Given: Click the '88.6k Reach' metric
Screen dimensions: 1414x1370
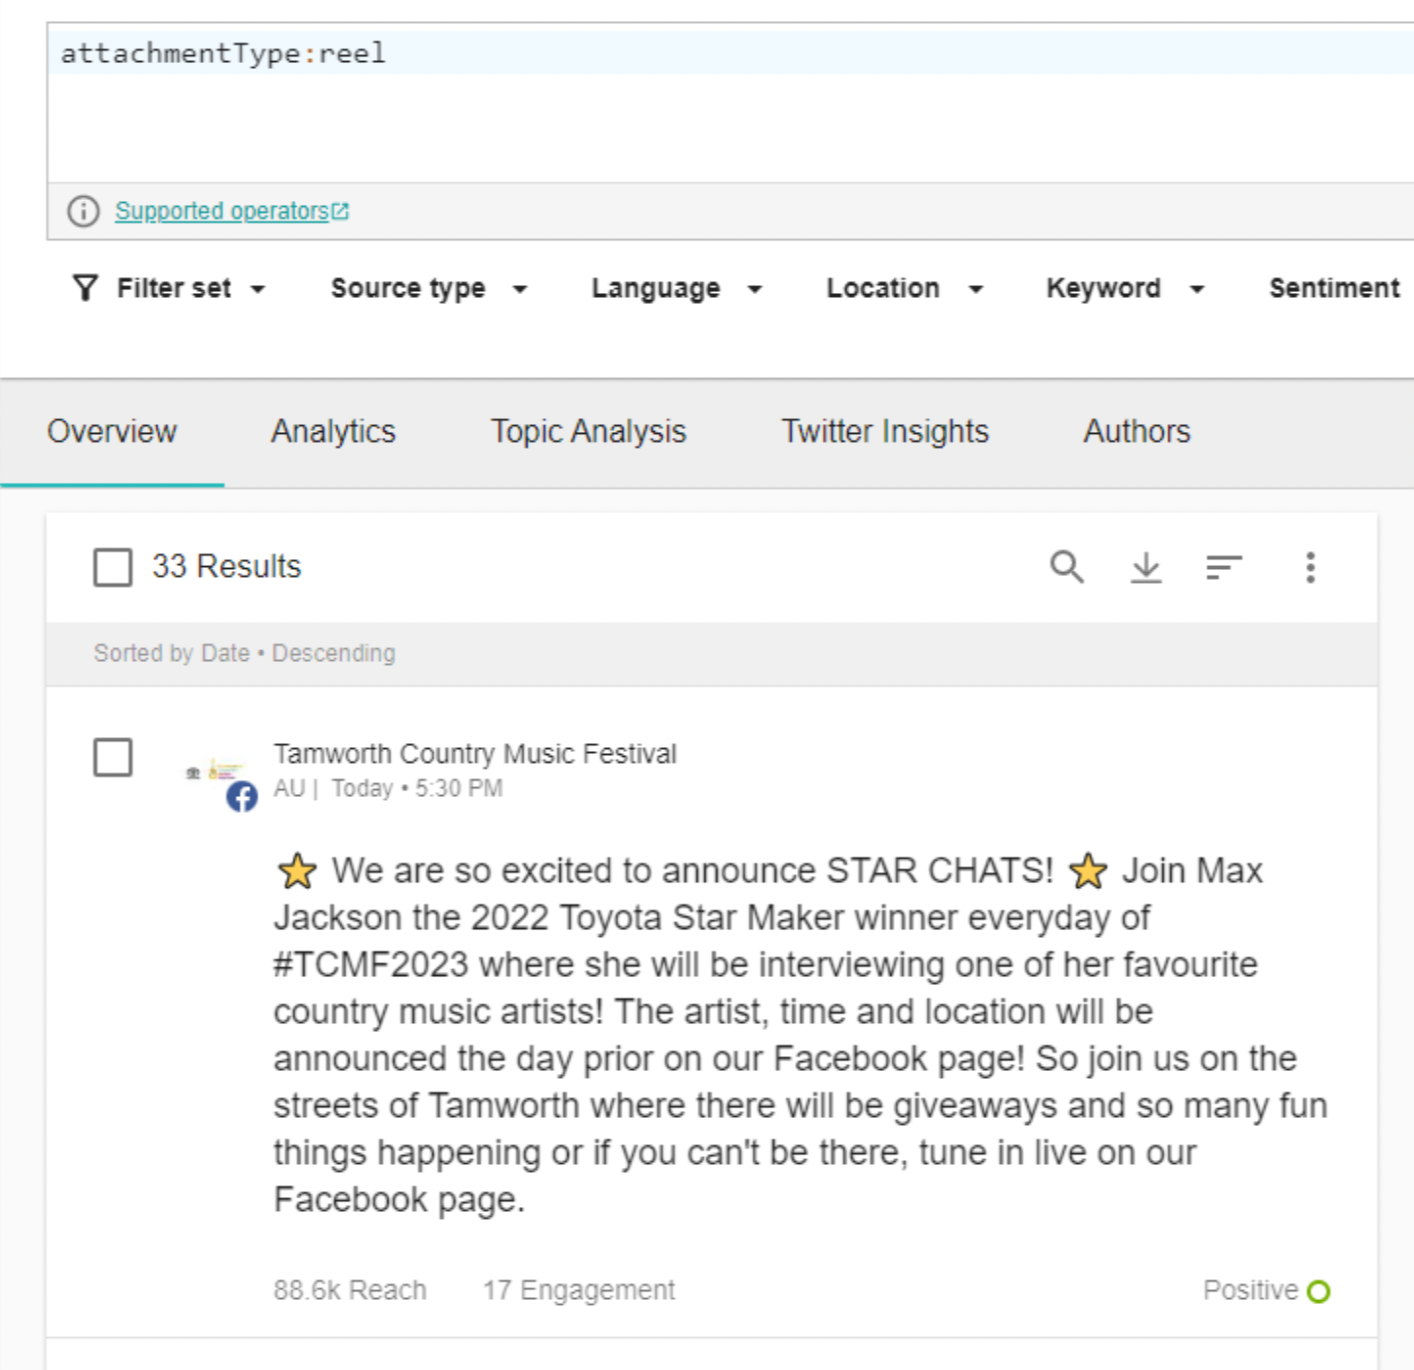Looking at the screenshot, I should click(350, 1290).
